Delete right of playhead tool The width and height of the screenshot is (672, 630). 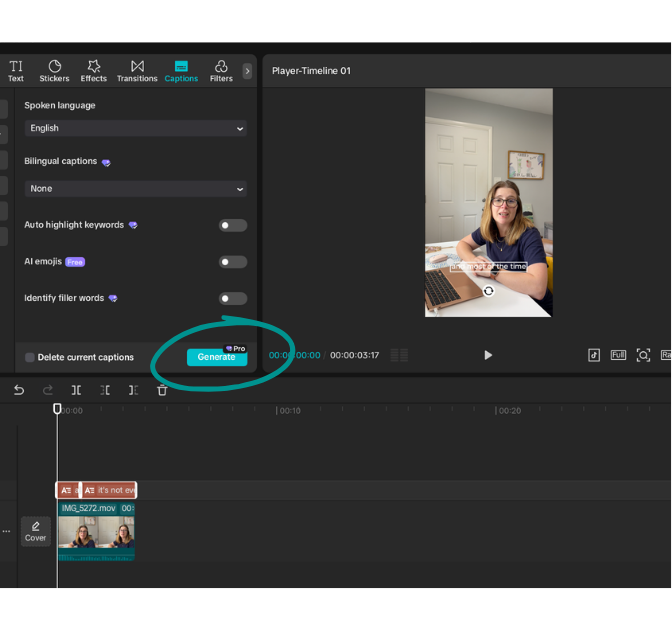(x=134, y=390)
